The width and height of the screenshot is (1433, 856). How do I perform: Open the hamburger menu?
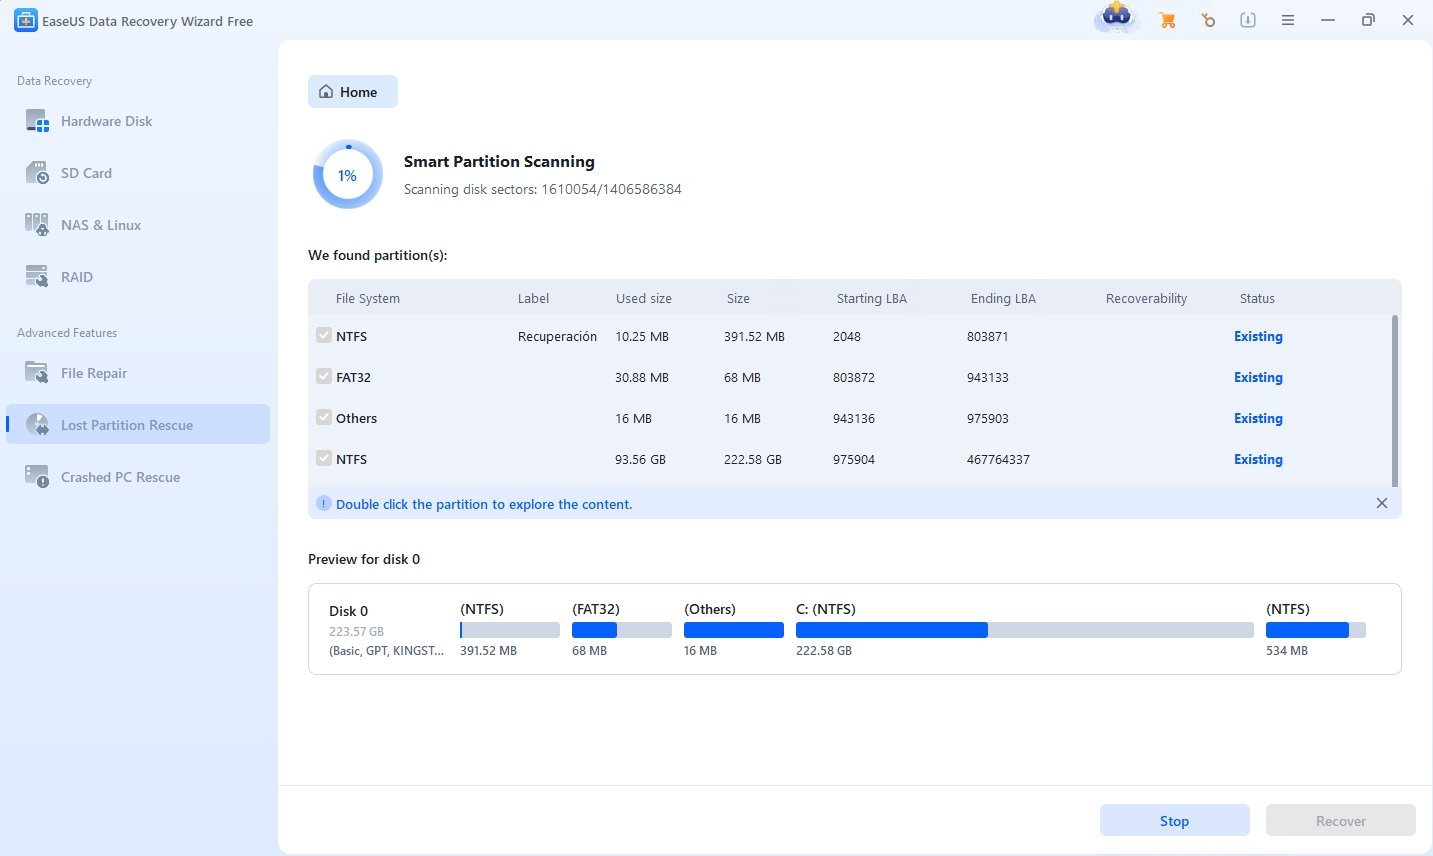pyautogui.click(x=1287, y=19)
